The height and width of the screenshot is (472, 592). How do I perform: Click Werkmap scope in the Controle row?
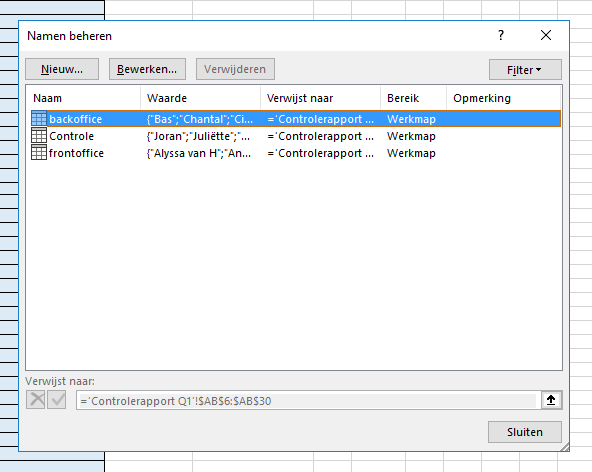411,136
